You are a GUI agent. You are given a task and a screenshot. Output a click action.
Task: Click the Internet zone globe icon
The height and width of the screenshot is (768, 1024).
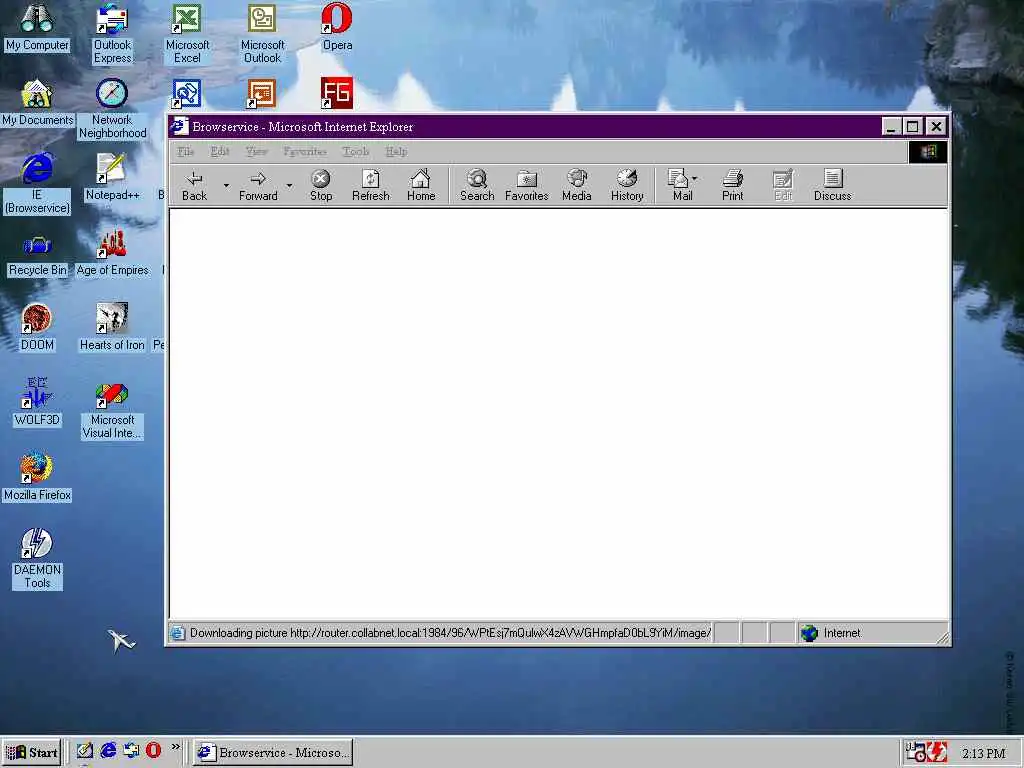click(809, 633)
